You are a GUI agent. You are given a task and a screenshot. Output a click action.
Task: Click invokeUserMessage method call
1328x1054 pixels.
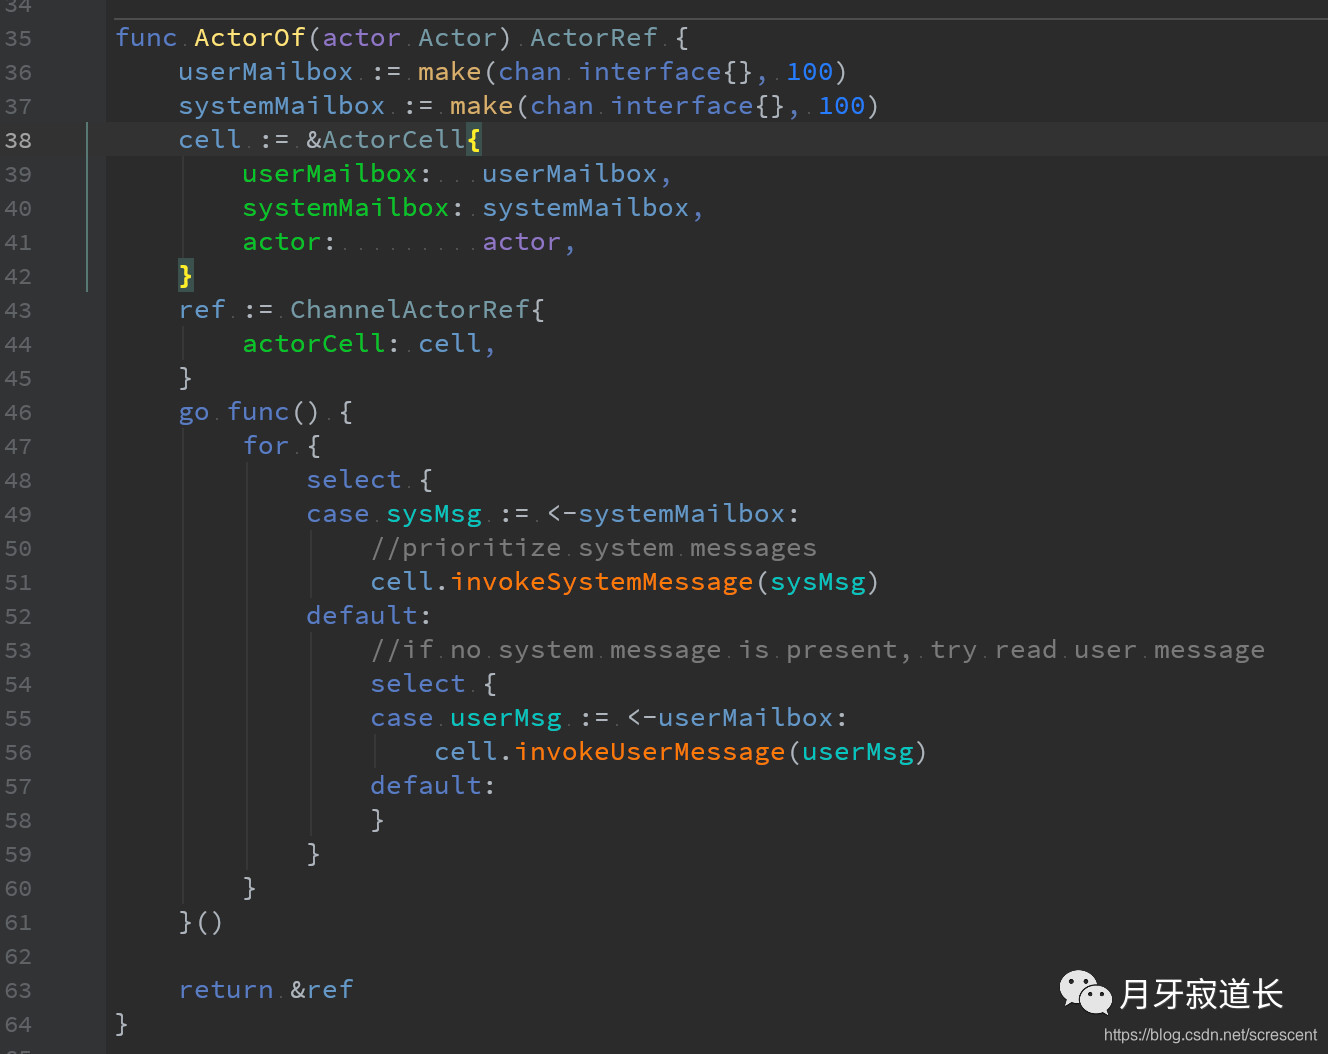[x=650, y=752]
